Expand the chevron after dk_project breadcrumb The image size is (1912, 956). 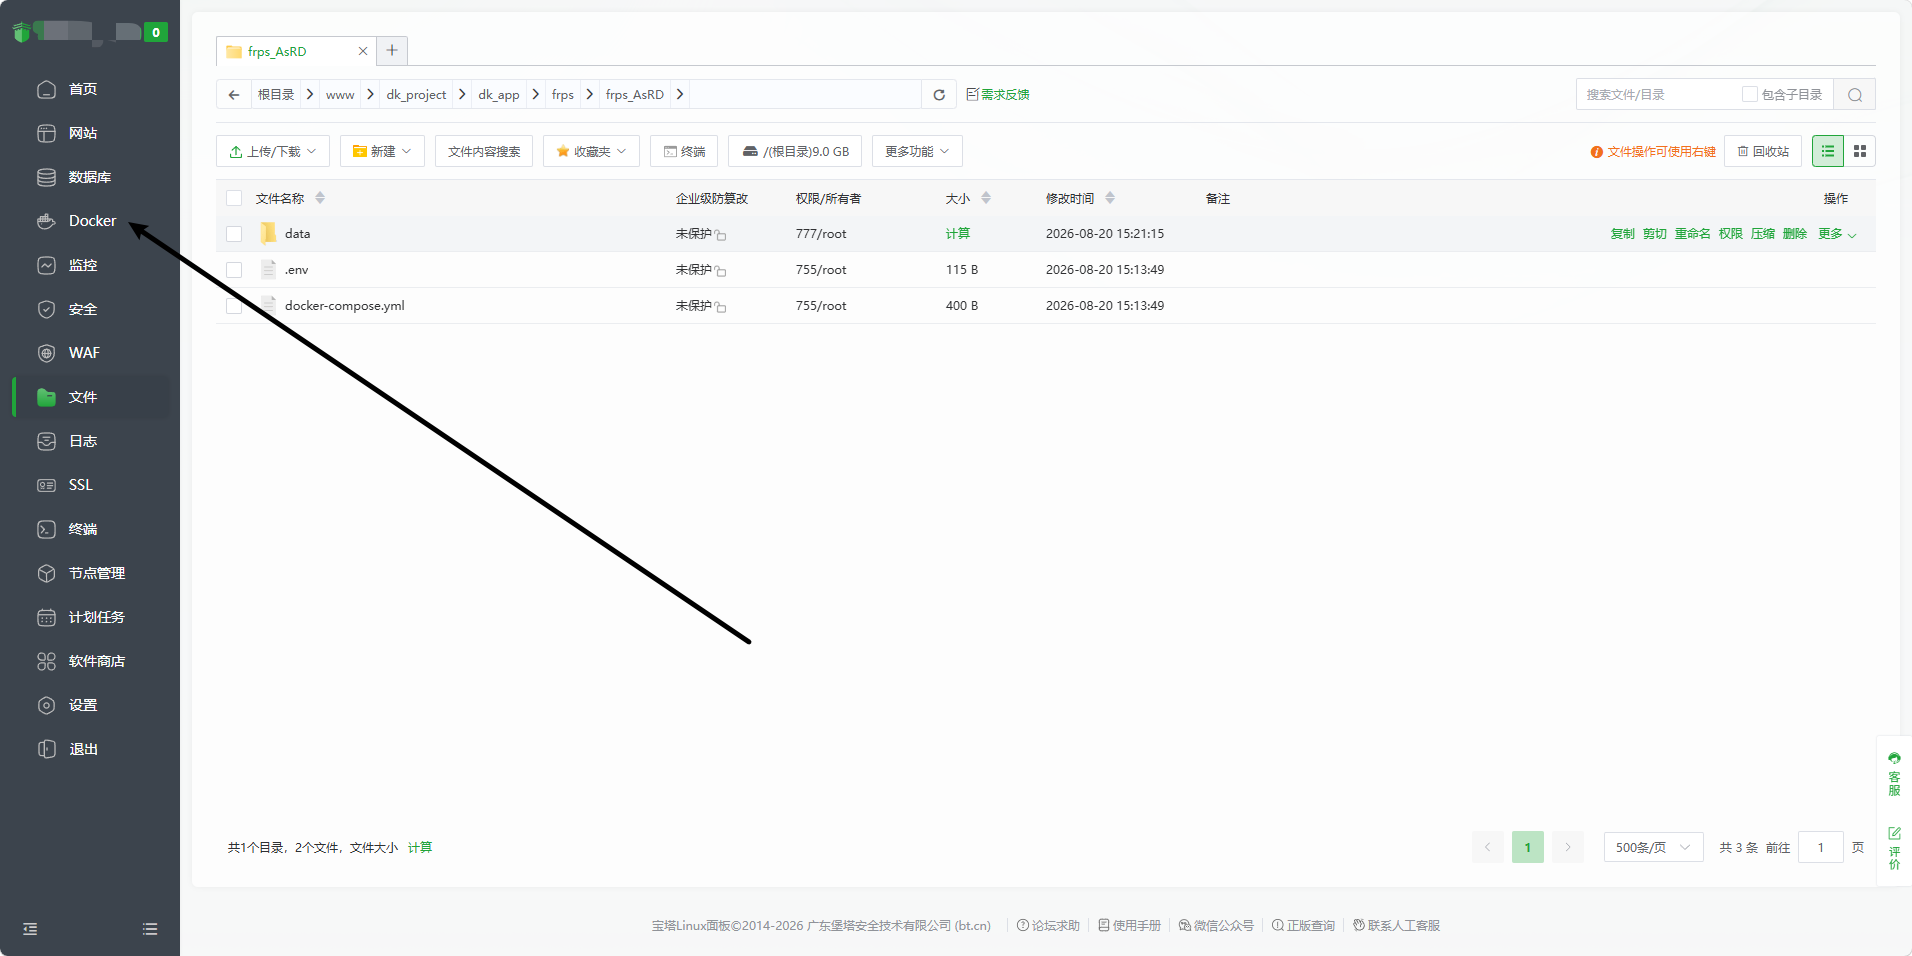(462, 94)
